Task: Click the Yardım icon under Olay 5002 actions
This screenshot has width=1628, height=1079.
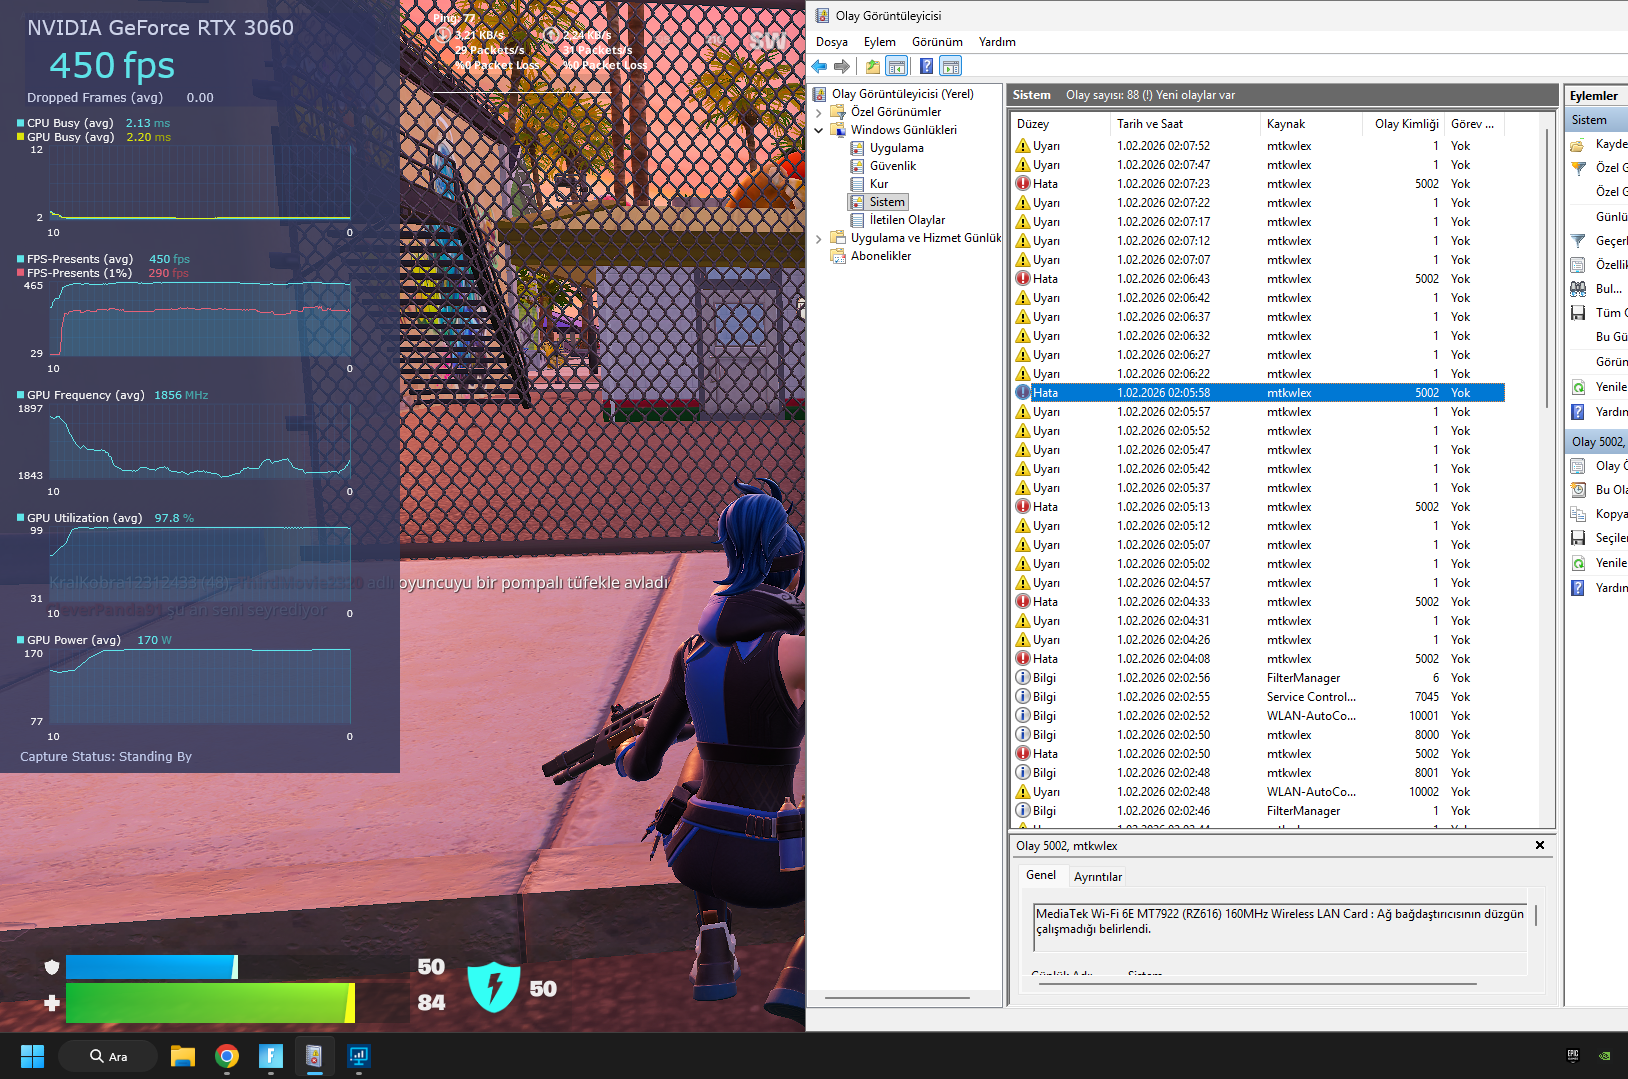Action: (x=1578, y=588)
